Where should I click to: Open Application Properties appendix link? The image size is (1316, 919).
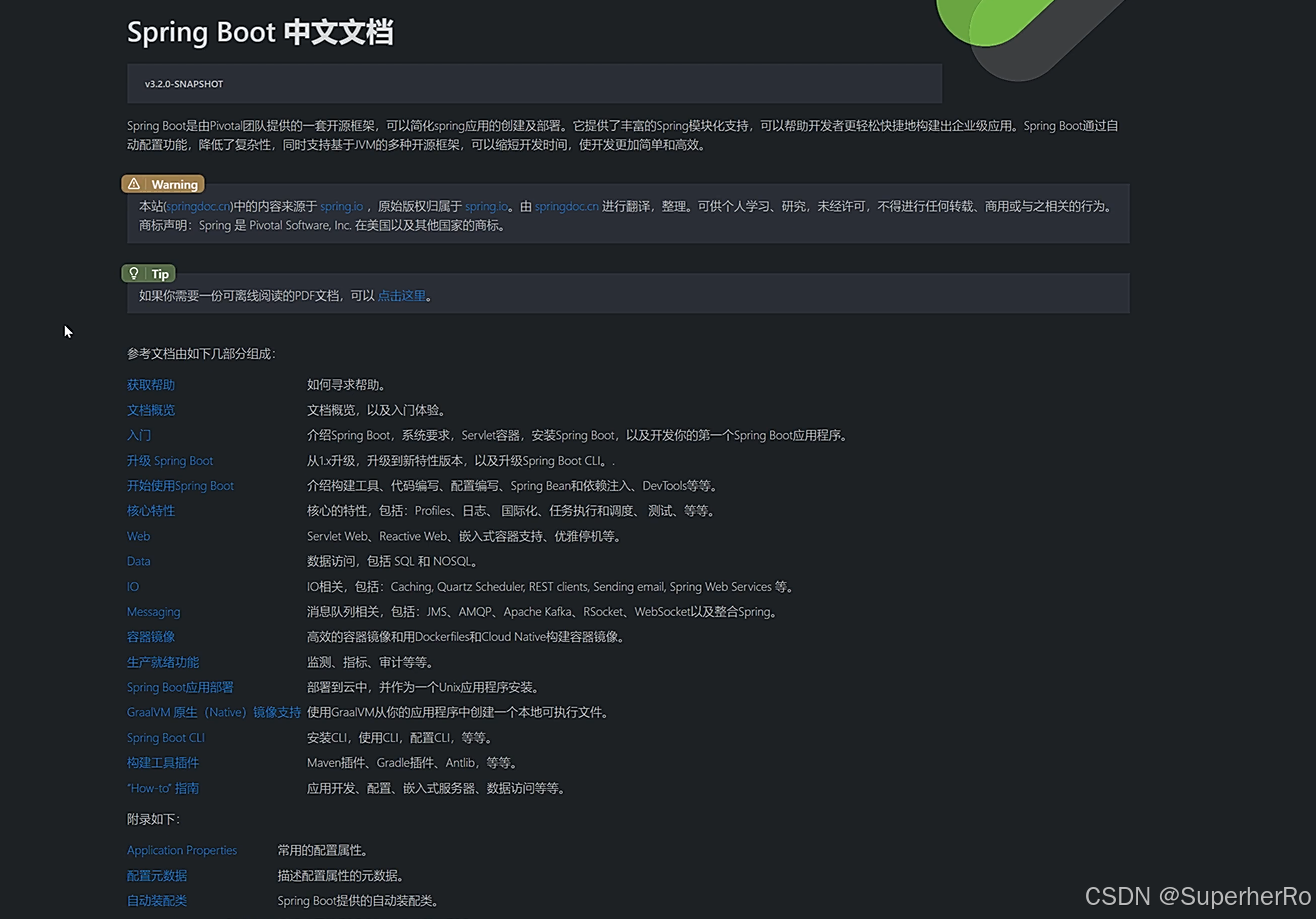coord(182,850)
